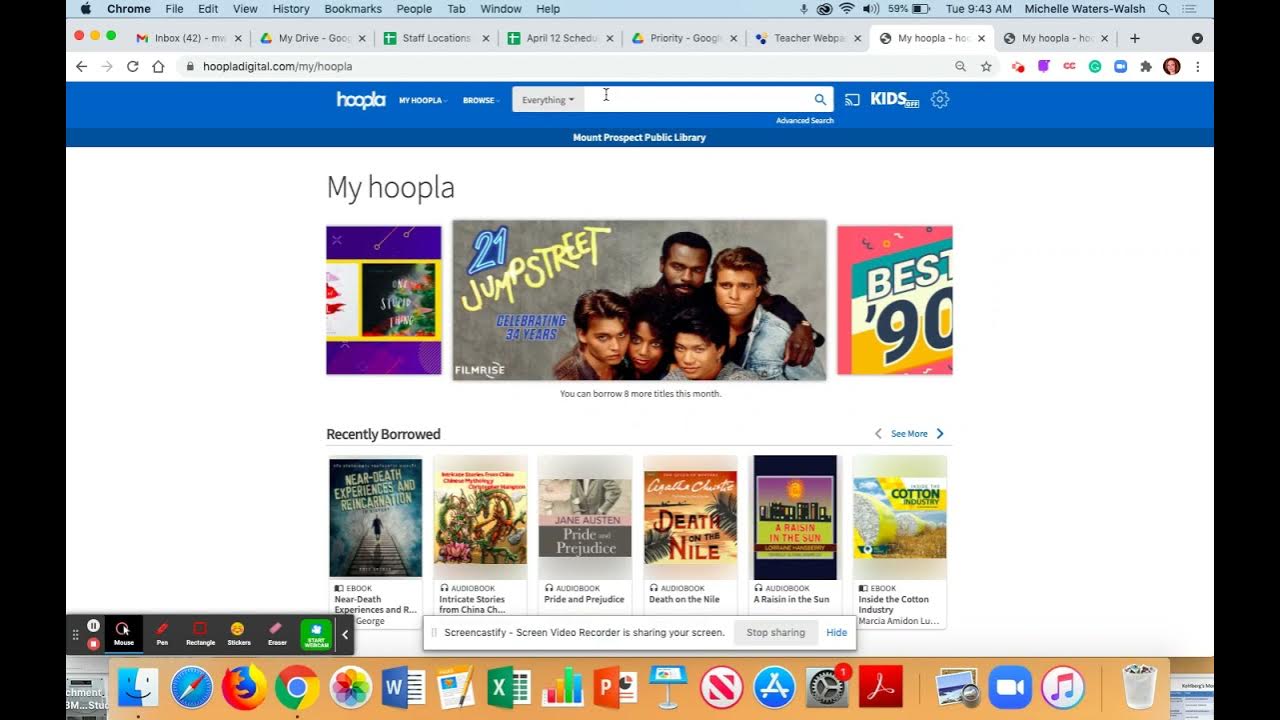Open the People menu
Screen dimensions: 1280x720
pos(414,9)
